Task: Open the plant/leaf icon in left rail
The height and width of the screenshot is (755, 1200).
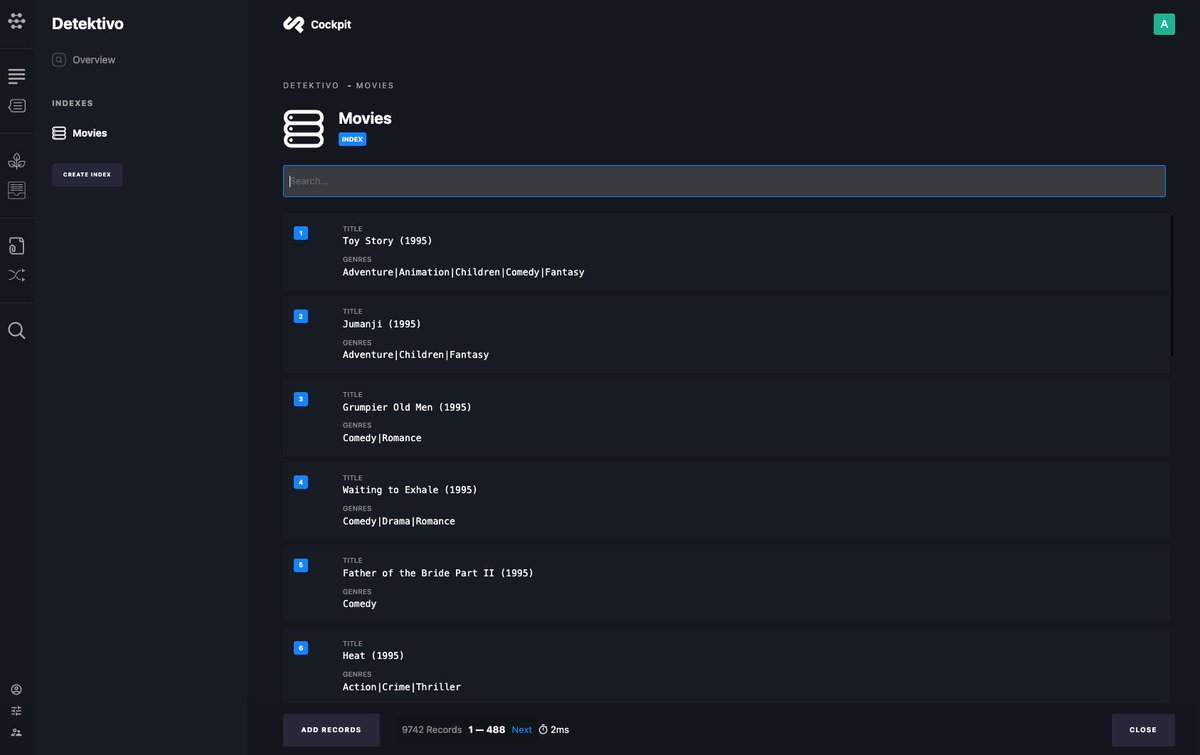Action: [x=17, y=161]
